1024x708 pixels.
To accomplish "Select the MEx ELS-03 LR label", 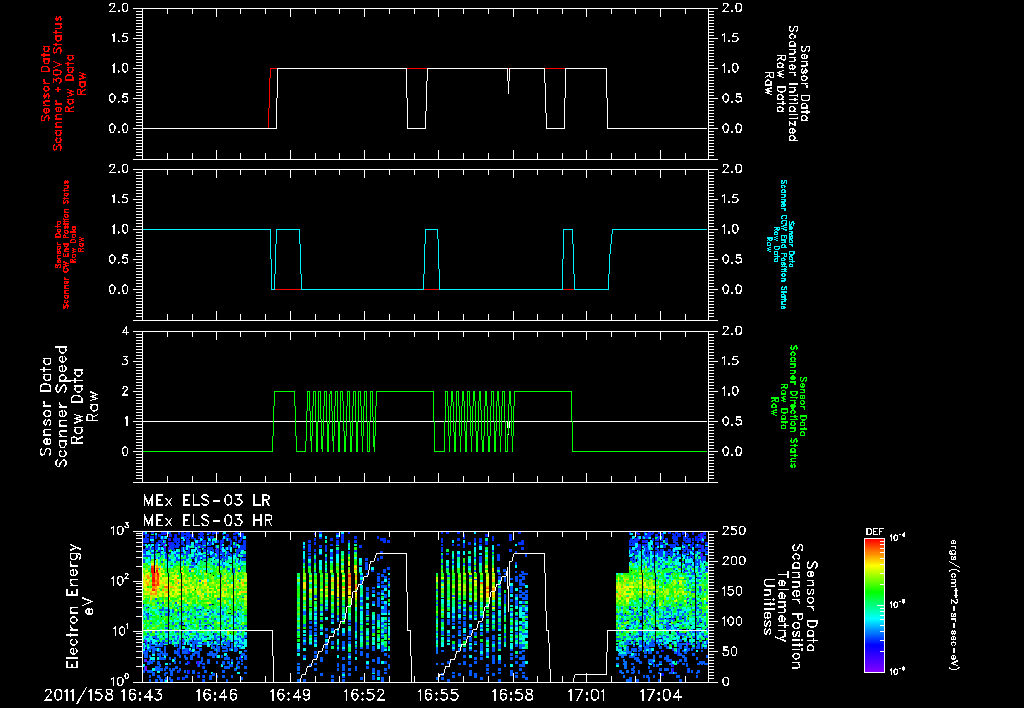I will (x=206, y=501).
